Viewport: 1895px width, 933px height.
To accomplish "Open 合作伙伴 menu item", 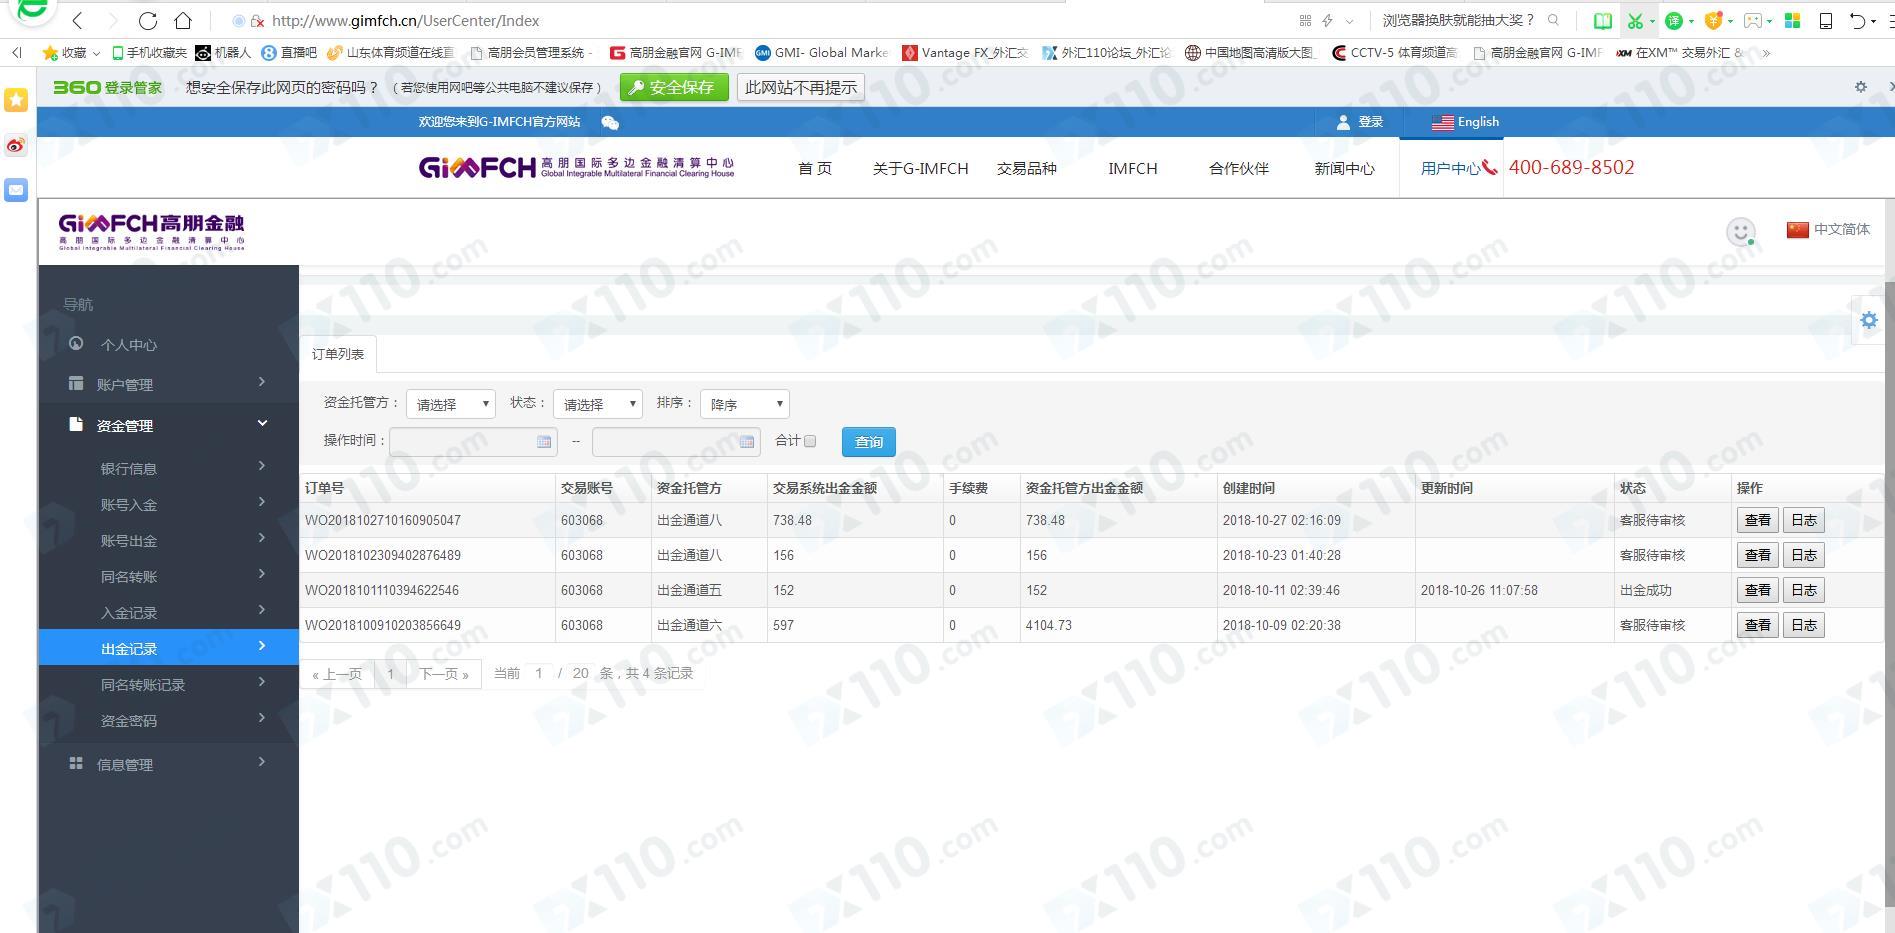I will tap(1238, 168).
